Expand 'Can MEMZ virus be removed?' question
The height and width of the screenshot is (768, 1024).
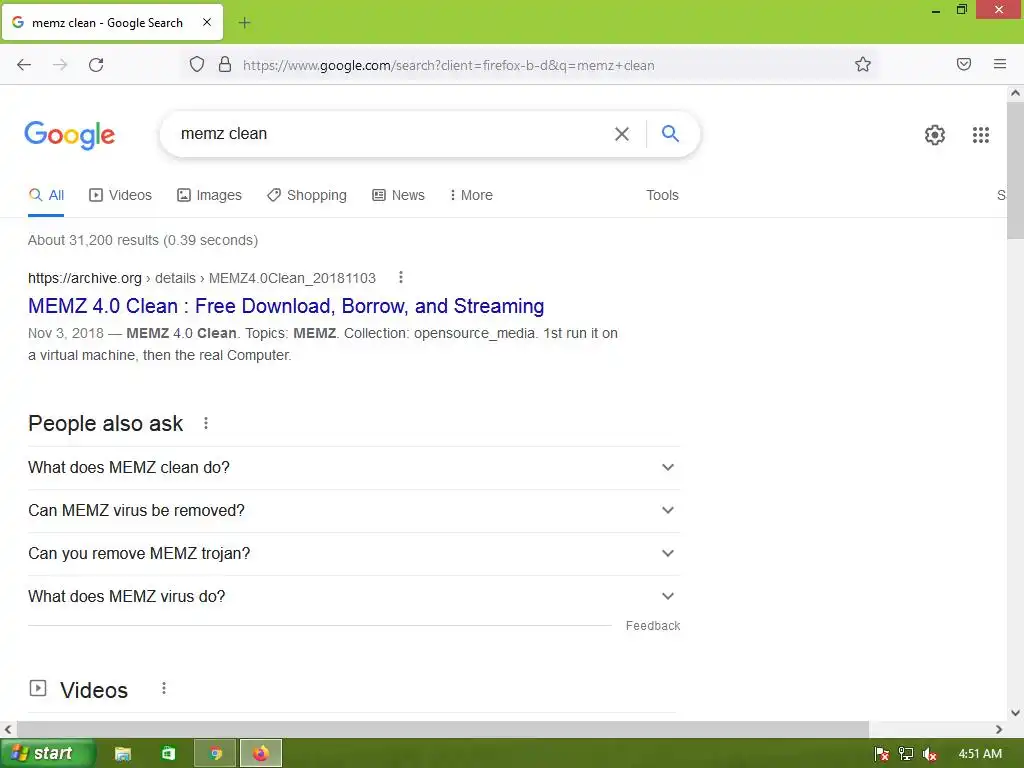(x=354, y=511)
